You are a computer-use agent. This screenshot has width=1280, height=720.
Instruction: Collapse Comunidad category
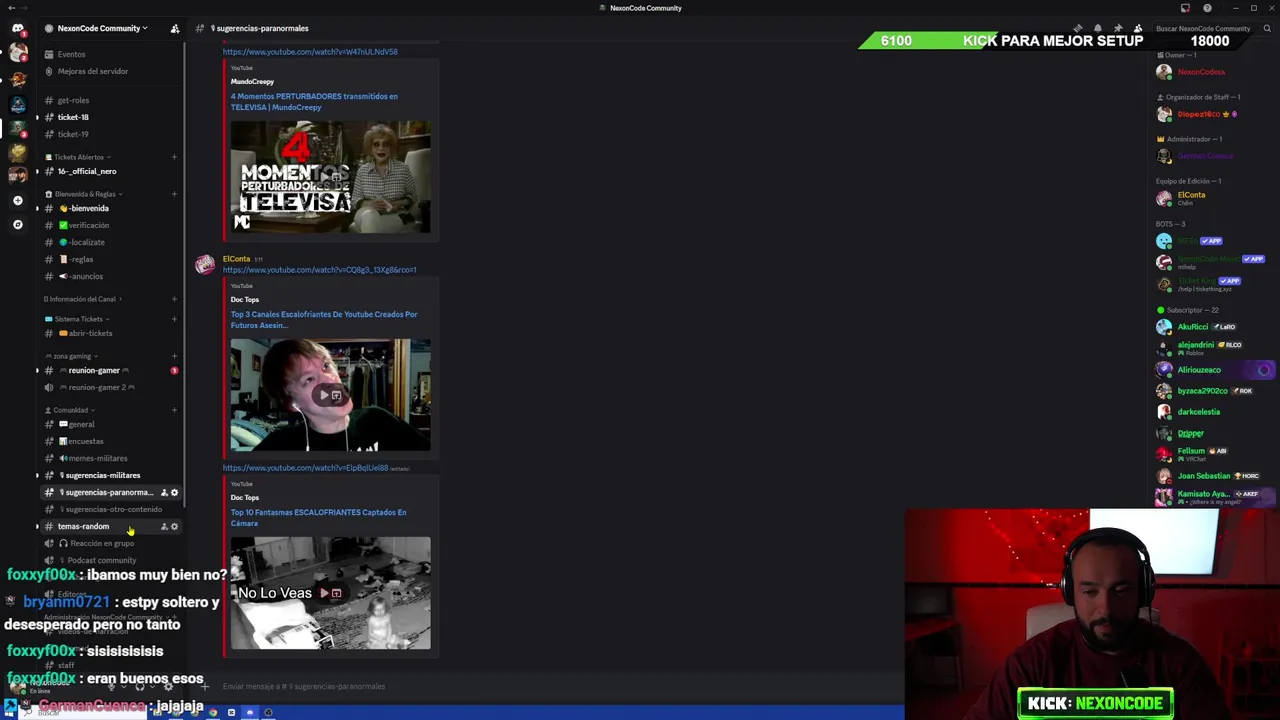(x=71, y=410)
